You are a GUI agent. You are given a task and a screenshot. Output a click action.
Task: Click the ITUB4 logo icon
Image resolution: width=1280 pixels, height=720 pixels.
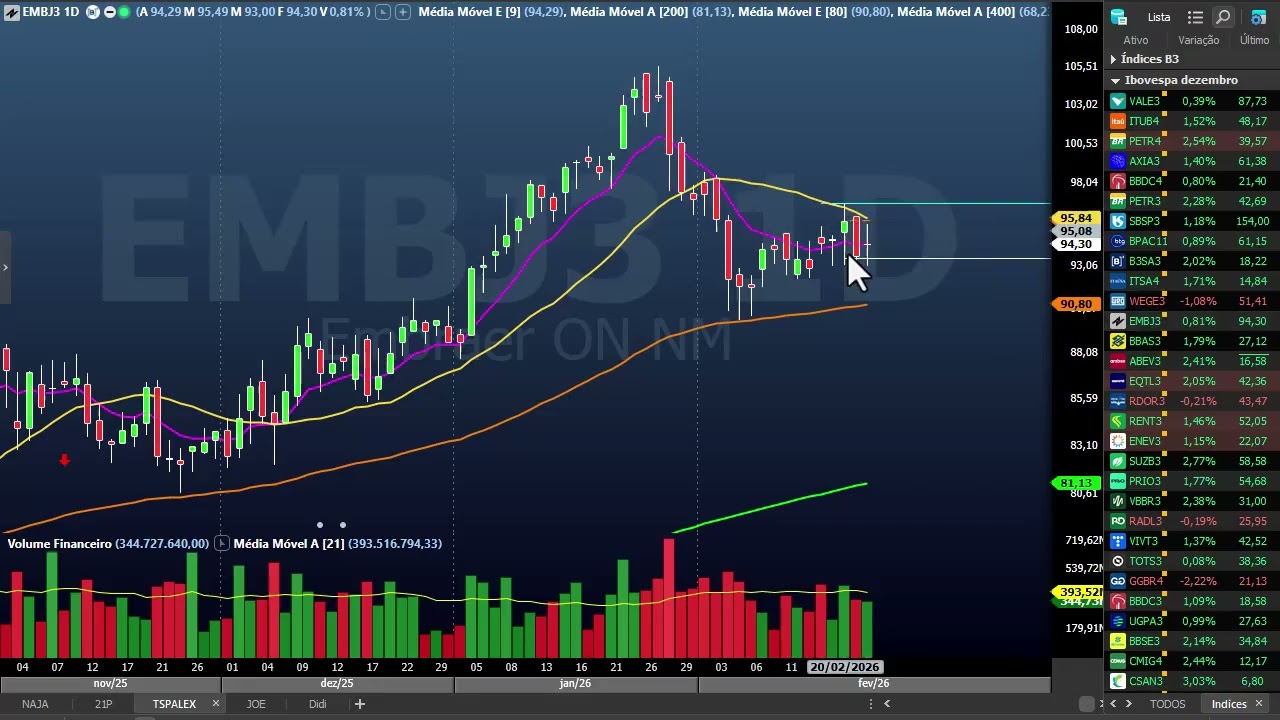click(1118, 121)
